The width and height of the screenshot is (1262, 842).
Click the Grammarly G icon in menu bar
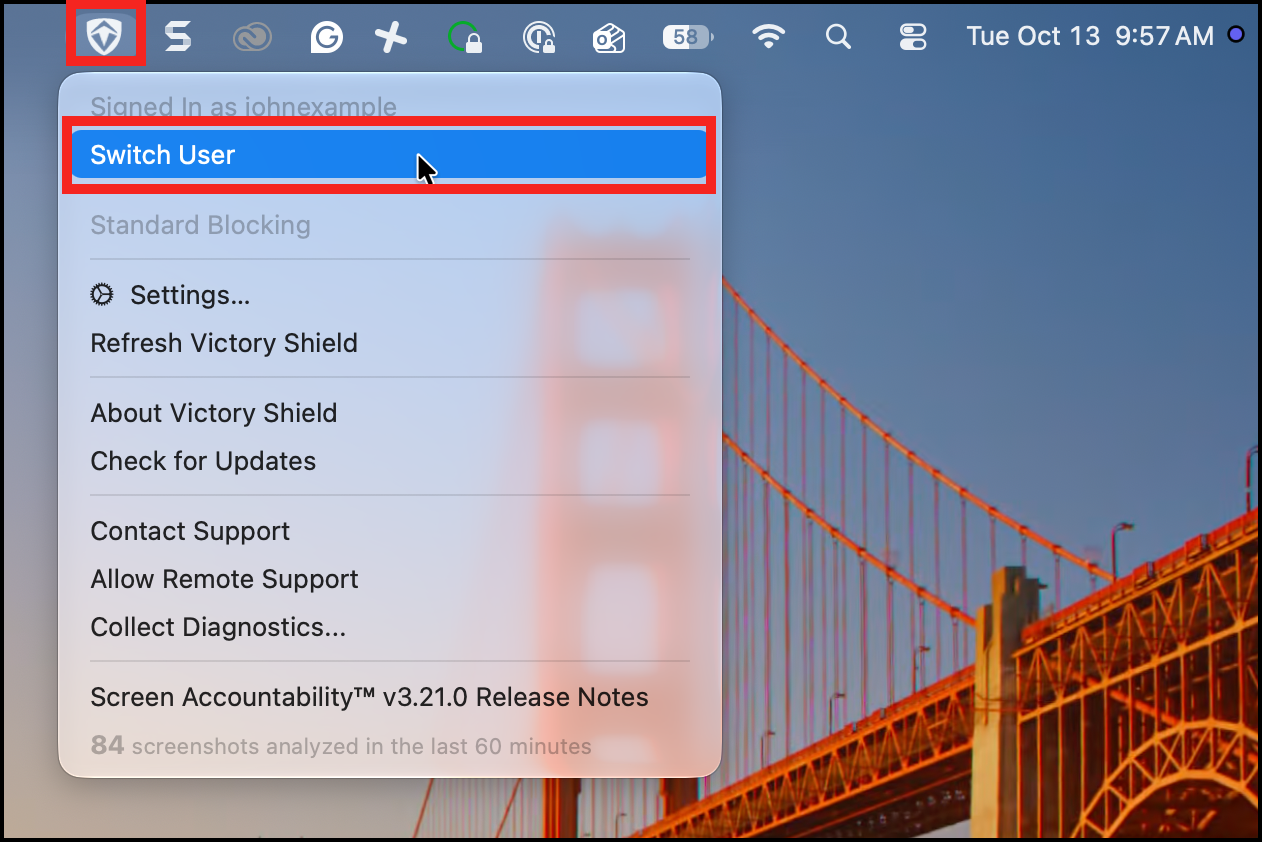[326, 38]
